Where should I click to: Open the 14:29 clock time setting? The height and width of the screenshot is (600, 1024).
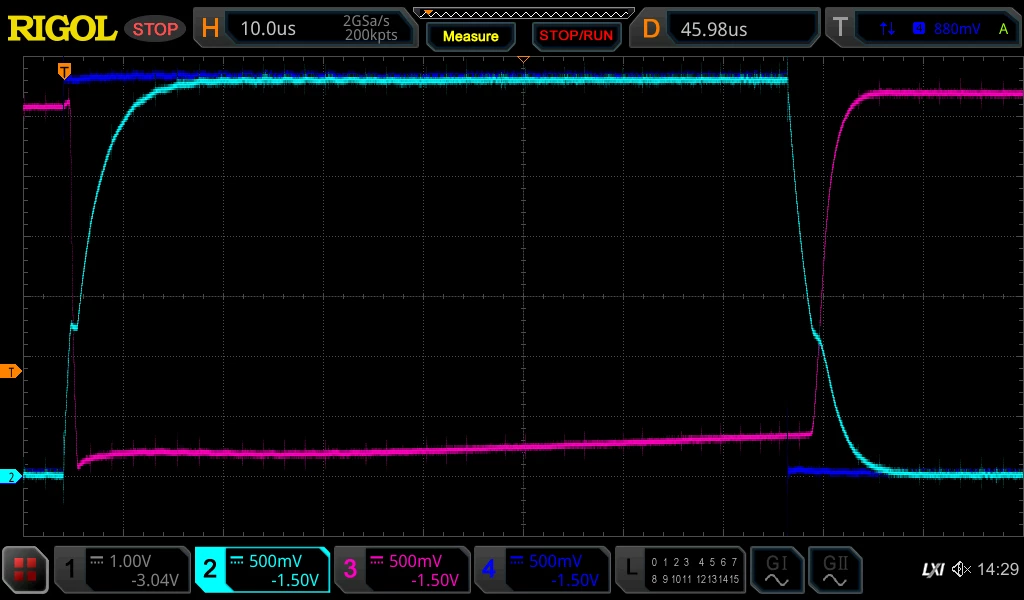pos(998,569)
